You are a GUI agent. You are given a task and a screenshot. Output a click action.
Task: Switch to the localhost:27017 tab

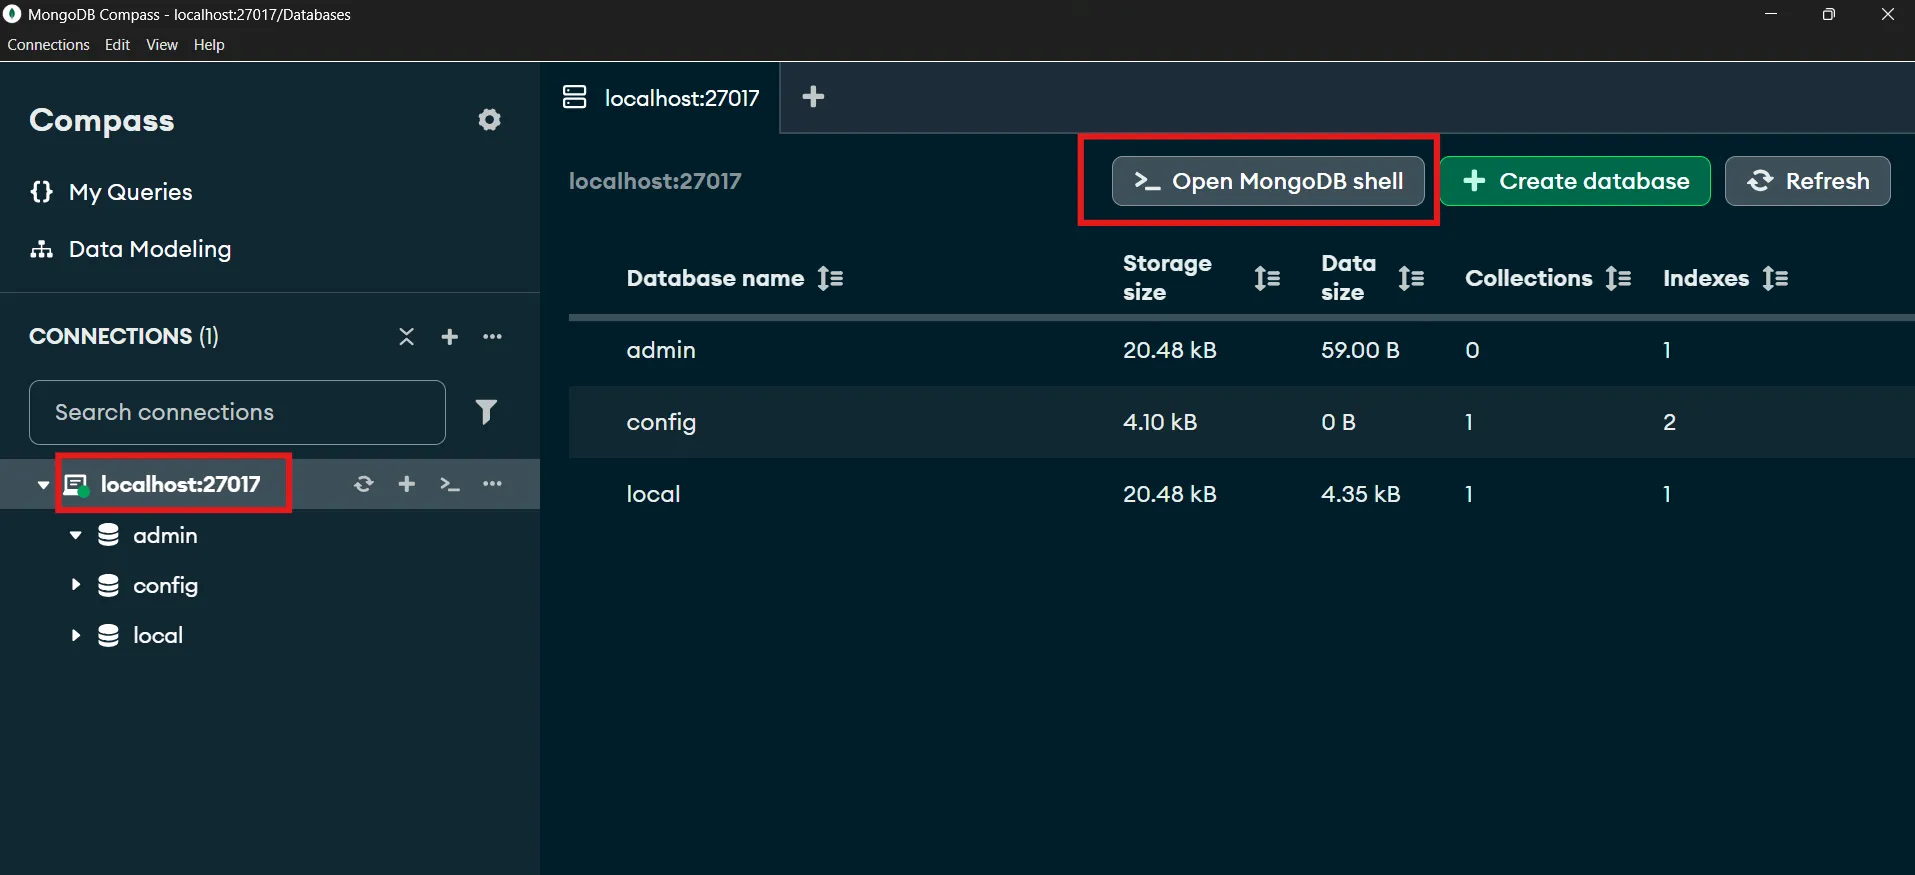(660, 98)
